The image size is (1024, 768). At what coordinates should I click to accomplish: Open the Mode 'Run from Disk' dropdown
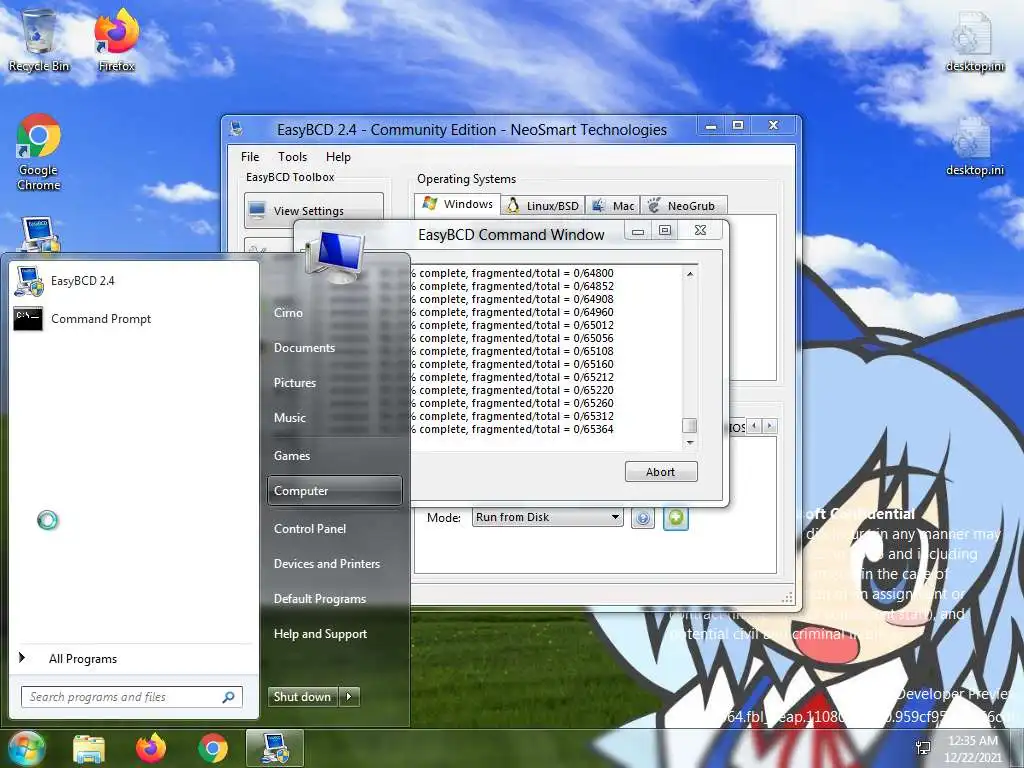pos(547,517)
